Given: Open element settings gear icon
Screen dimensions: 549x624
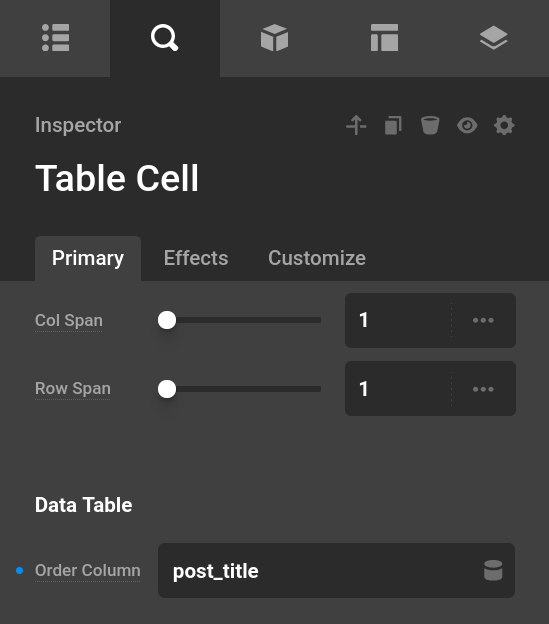Looking at the screenshot, I should pos(504,125).
